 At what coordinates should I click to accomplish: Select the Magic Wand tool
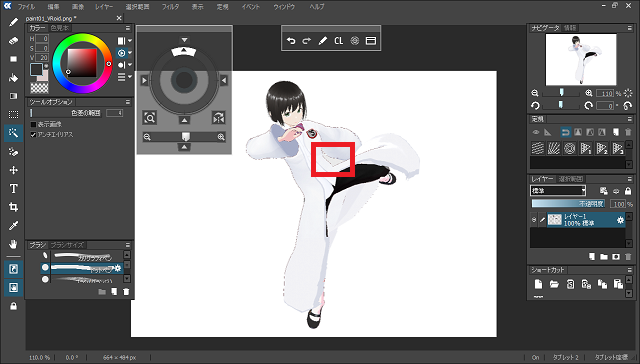[x=13, y=133]
